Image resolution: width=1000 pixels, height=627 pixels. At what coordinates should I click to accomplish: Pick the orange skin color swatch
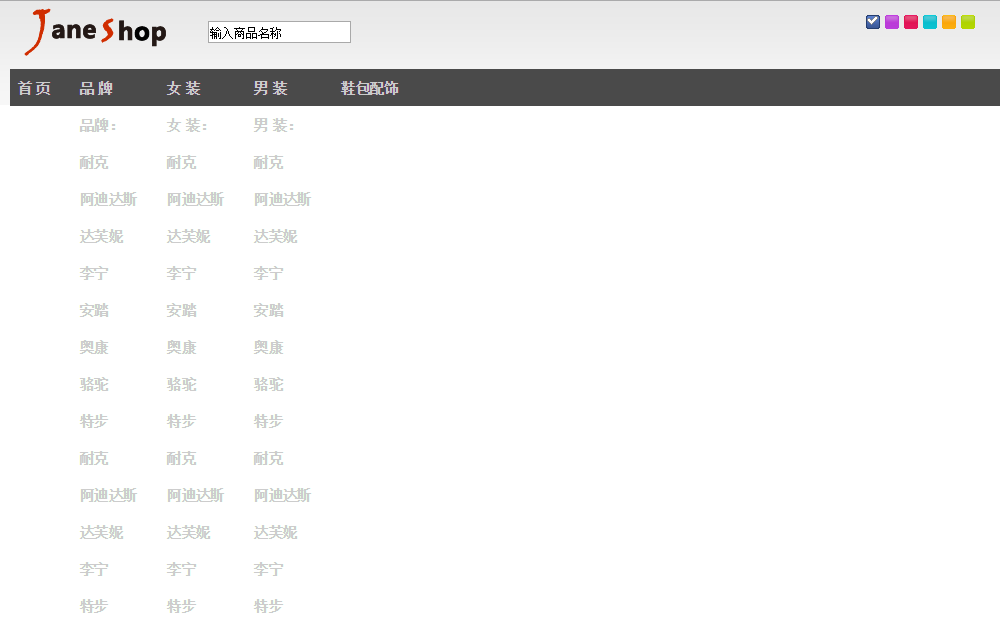coord(949,22)
